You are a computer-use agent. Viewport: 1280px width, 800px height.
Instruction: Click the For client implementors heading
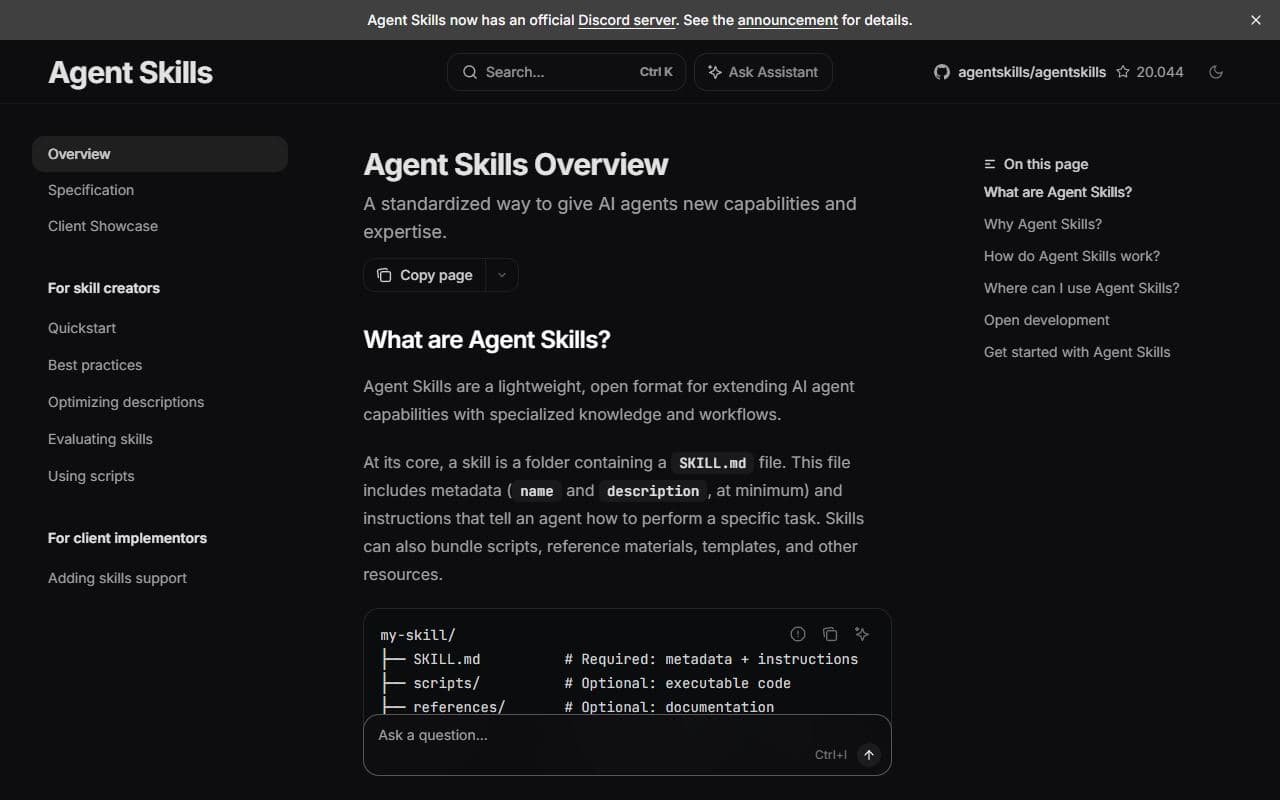point(128,538)
